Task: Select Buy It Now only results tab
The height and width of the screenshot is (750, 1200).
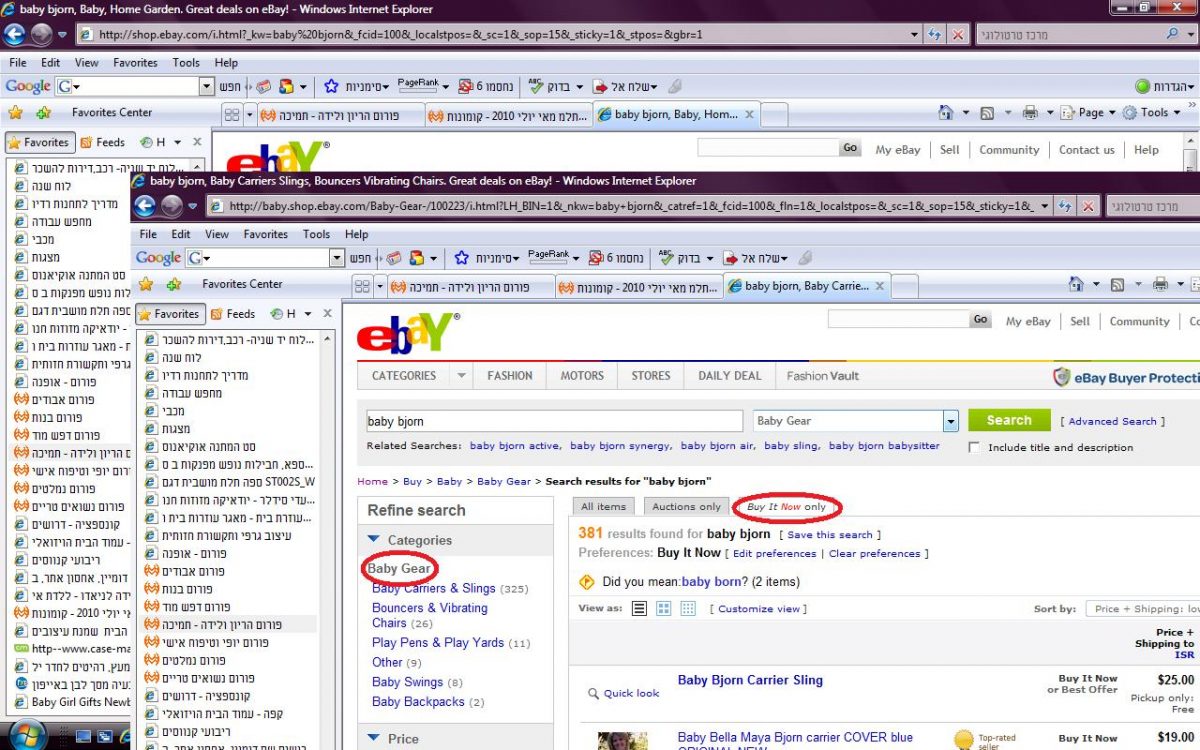Action: [786, 507]
